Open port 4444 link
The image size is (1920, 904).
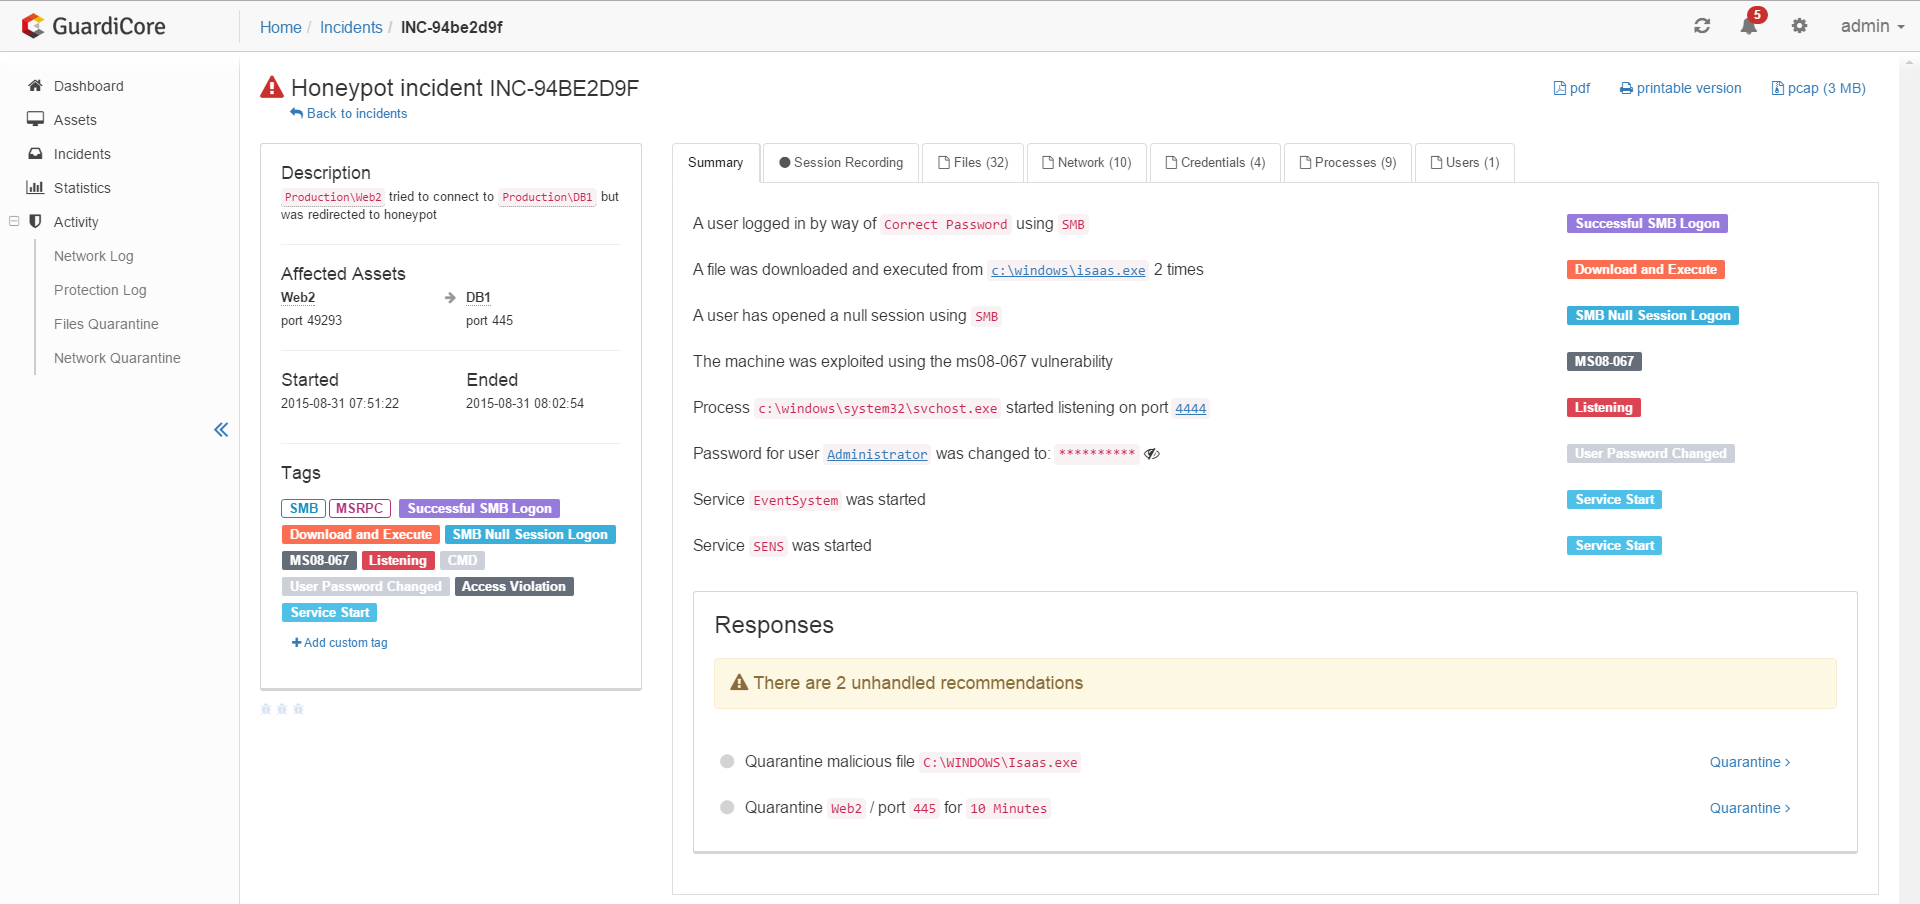tap(1190, 409)
